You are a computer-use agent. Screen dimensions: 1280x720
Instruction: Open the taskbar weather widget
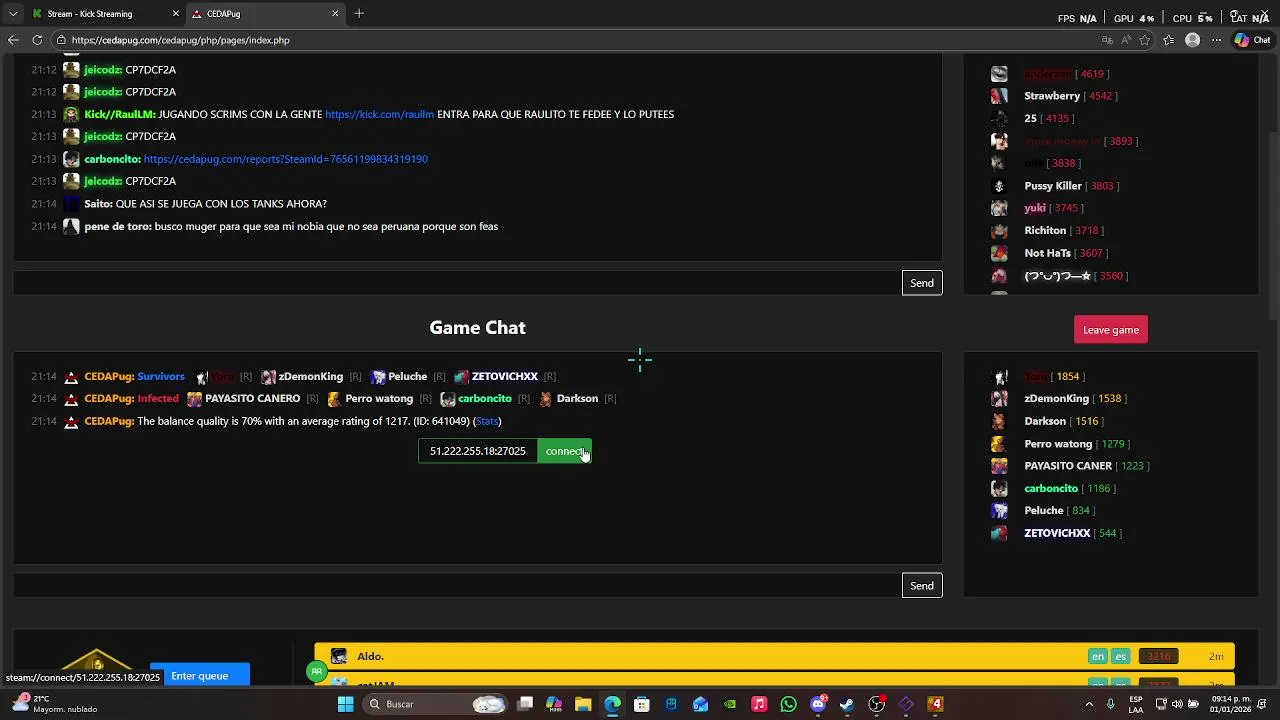(x=55, y=704)
